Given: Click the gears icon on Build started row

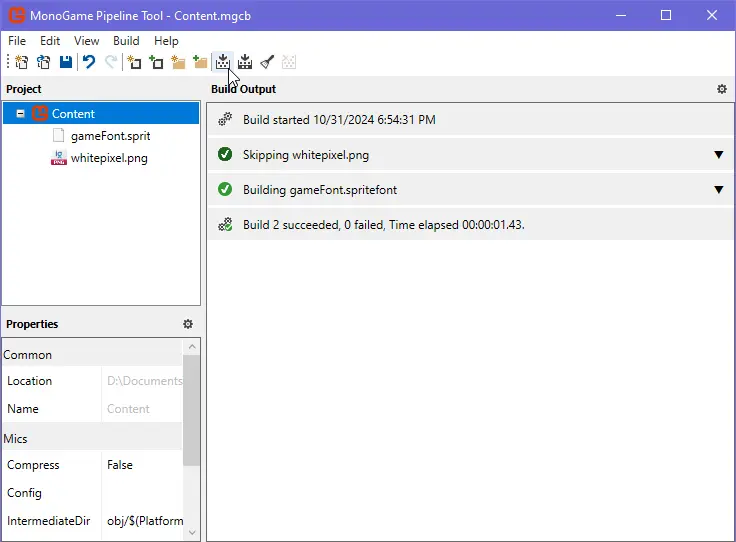Looking at the screenshot, I should [225, 119].
